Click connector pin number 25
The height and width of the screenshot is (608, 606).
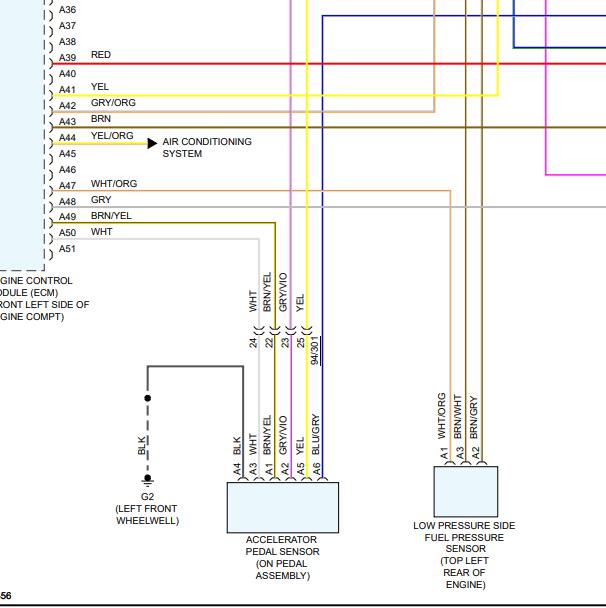tap(301, 343)
